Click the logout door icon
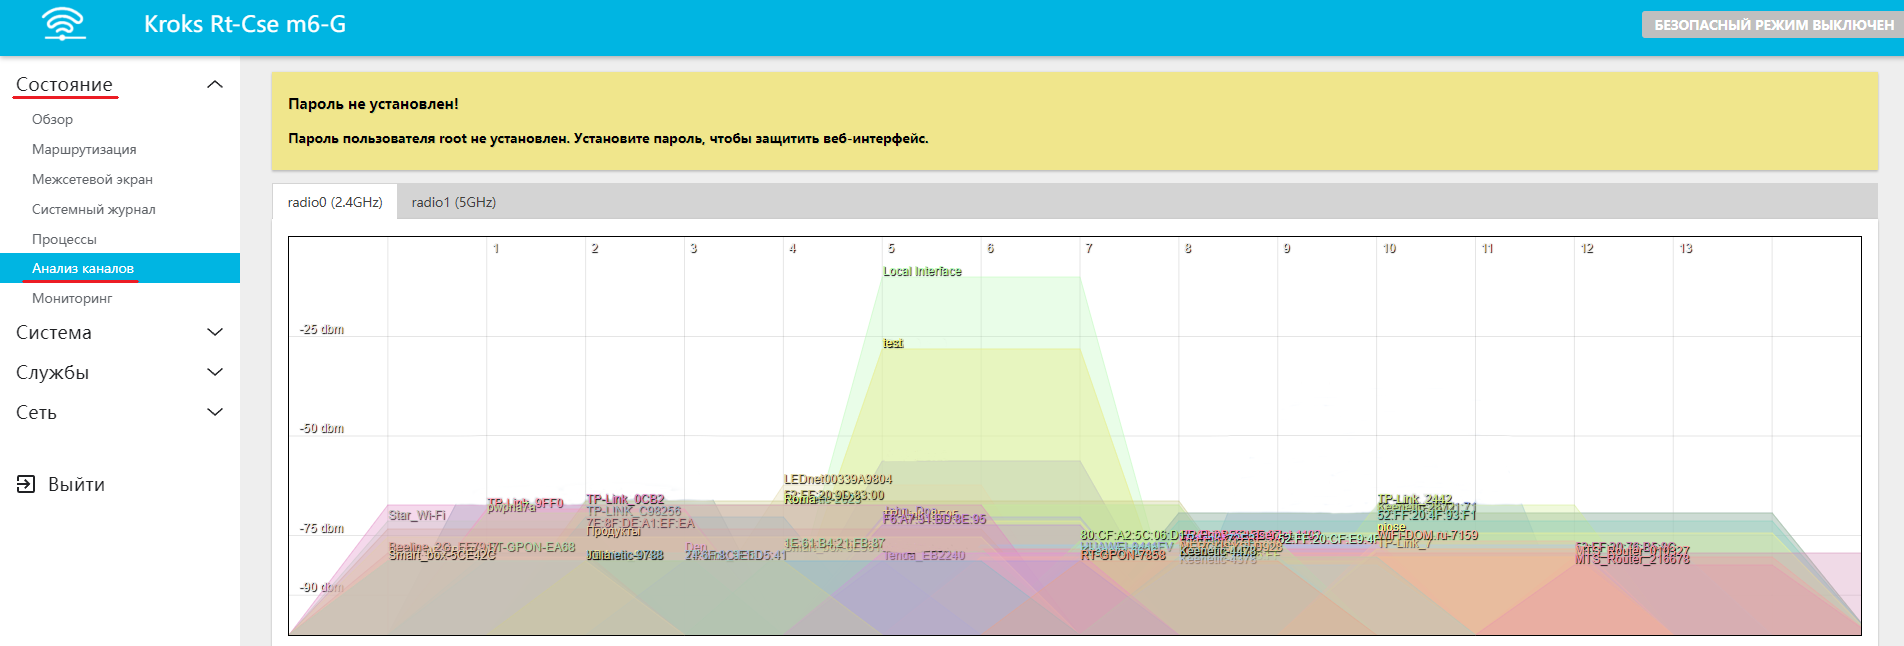This screenshot has width=1904, height=646. (26, 484)
